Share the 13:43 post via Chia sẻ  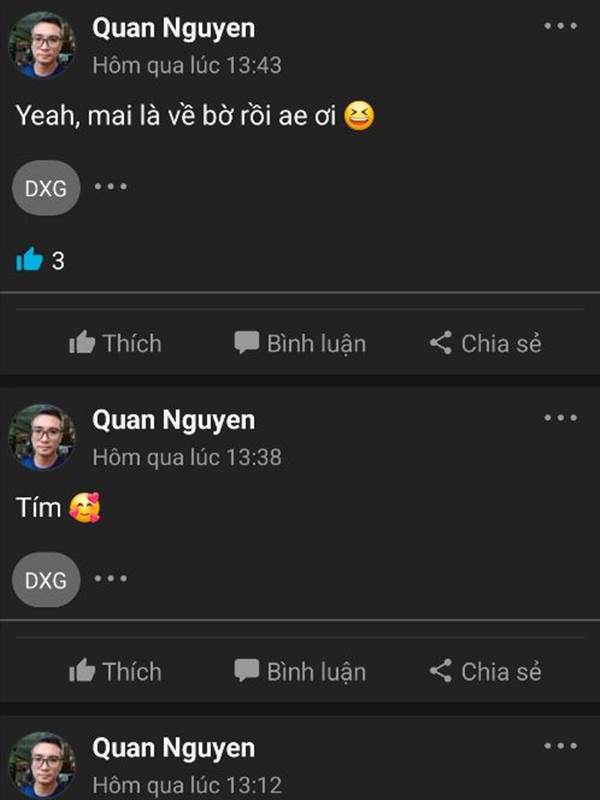(x=485, y=343)
